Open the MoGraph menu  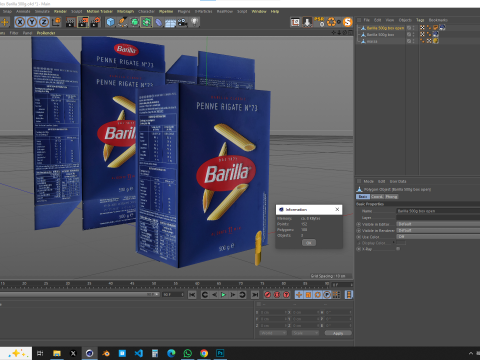(125, 11)
